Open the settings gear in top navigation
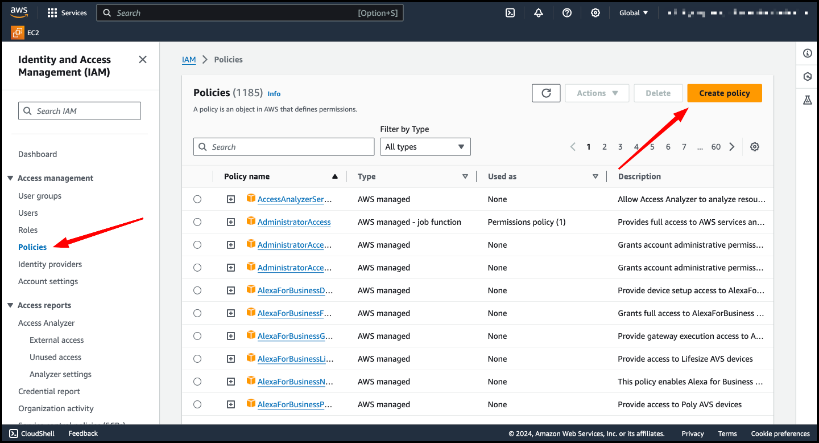This screenshot has height=443, width=819. coord(595,13)
